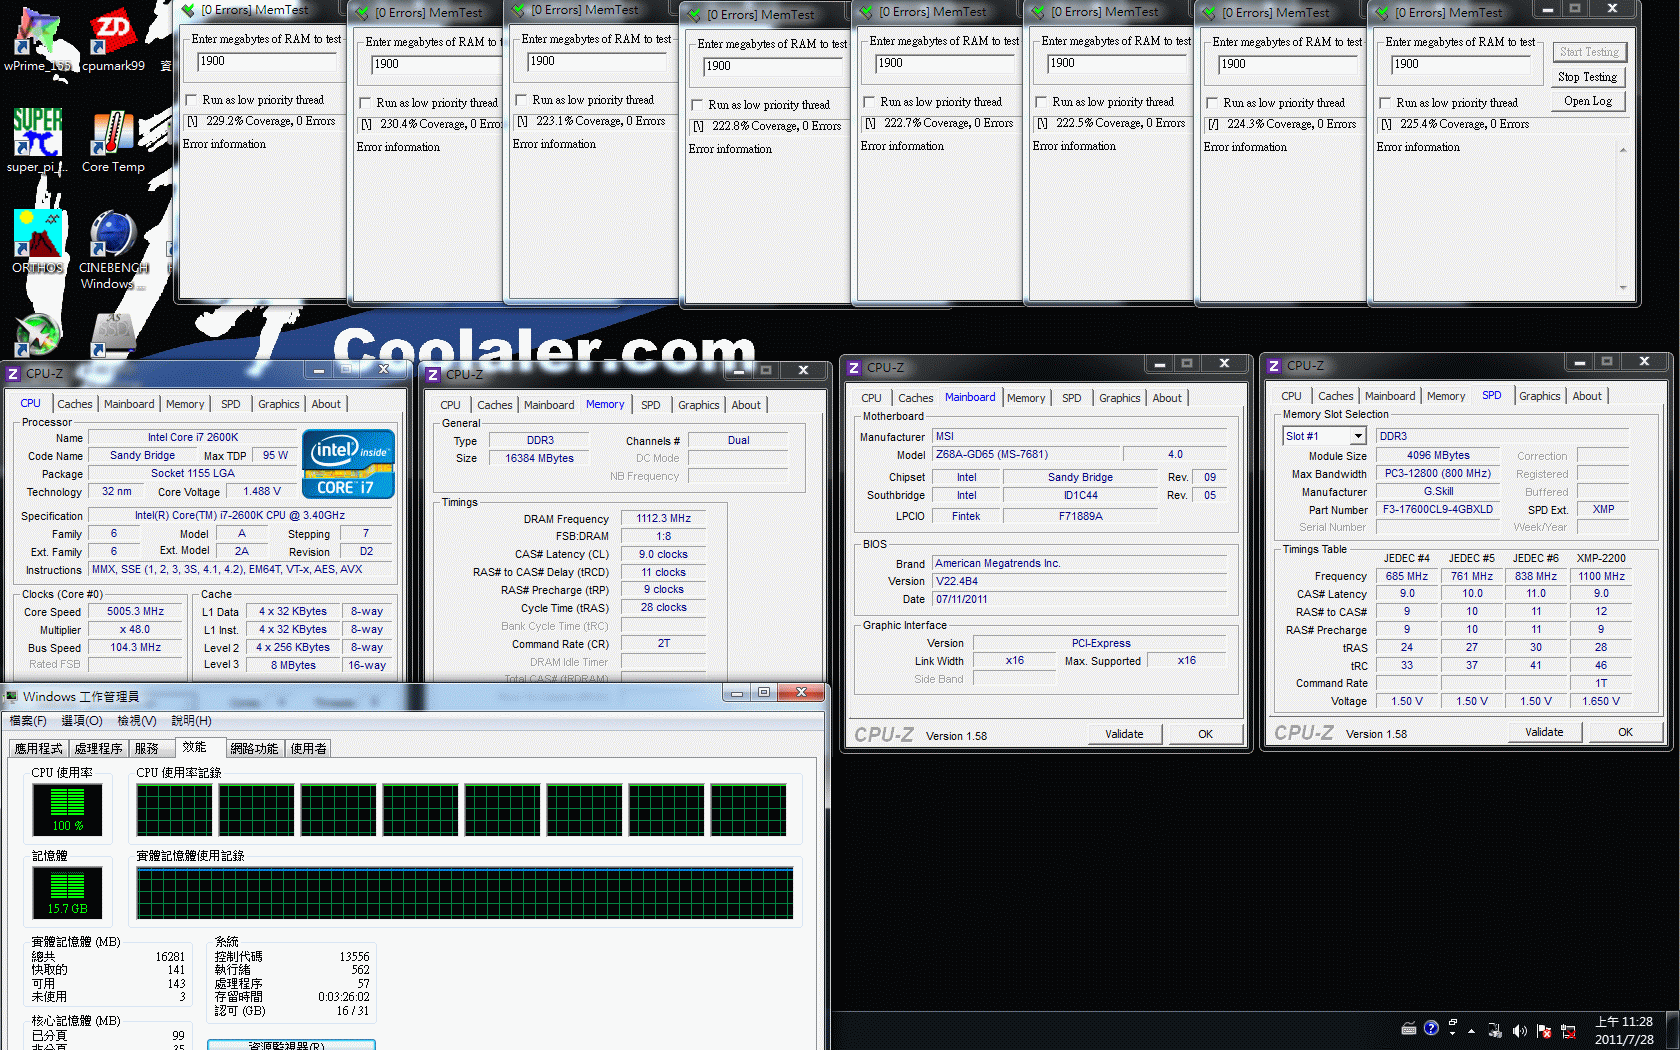Image resolution: width=1680 pixels, height=1050 pixels.
Task: Click the Z icon of CPU-Z Processor window
Action: pyautogui.click(x=13, y=373)
